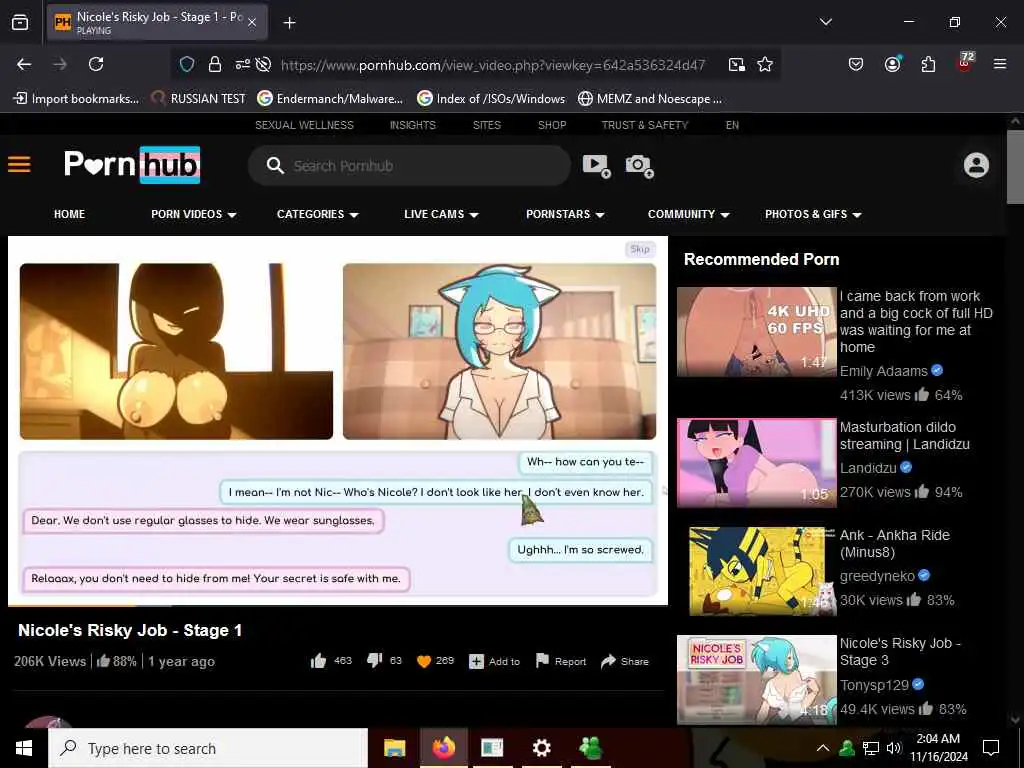Expand the Community dropdown

[x=688, y=214]
